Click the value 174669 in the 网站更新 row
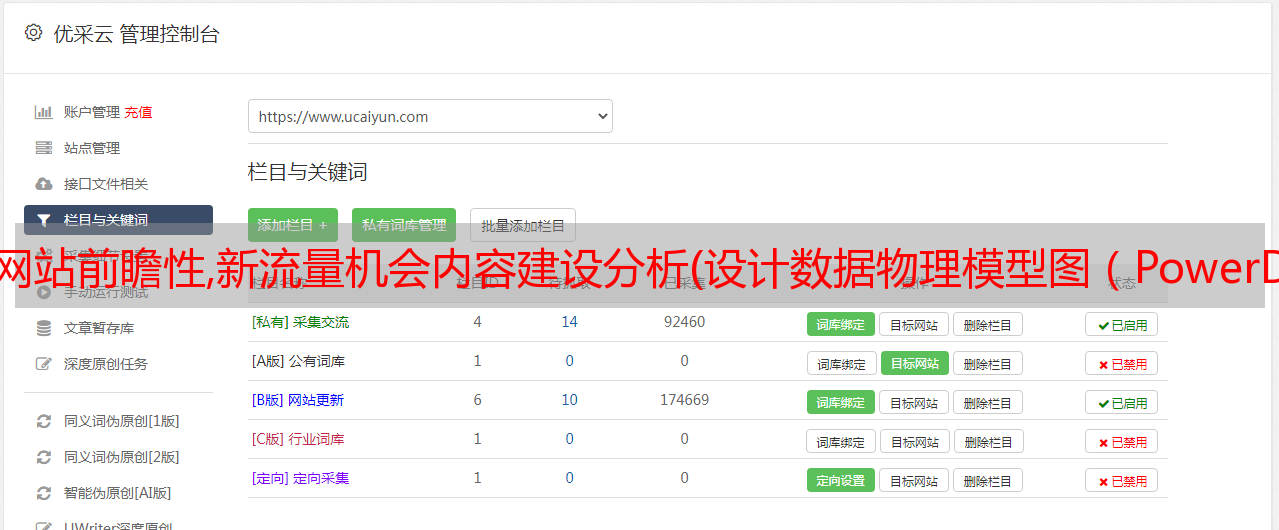The height and width of the screenshot is (530, 1279). (x=684, y=400)
